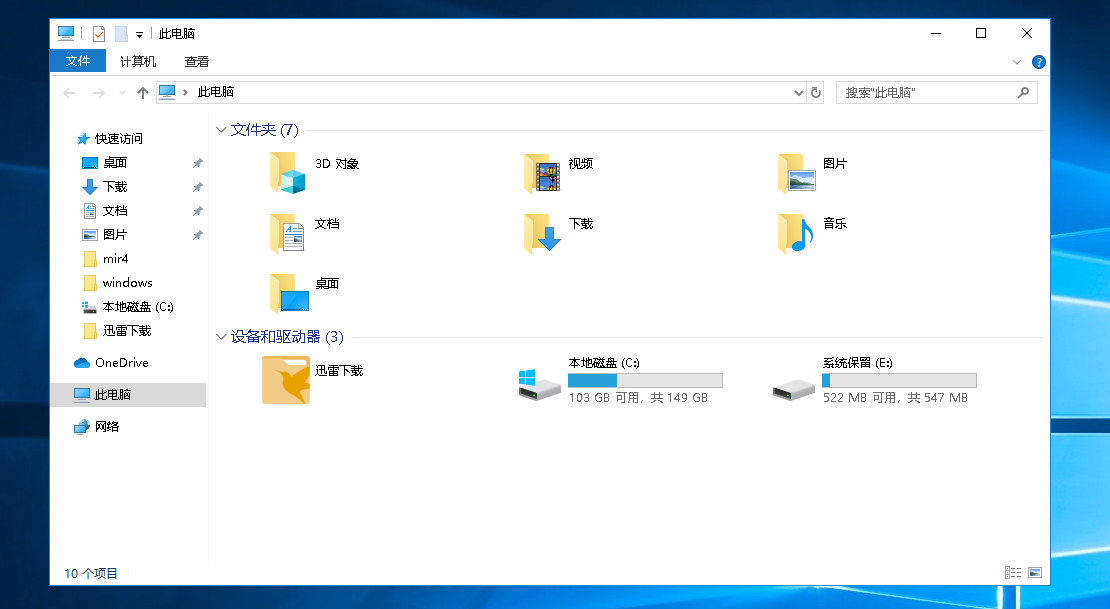
Task: Open the 3D 对象 folder icon
Action: click(x=287, y=173)
